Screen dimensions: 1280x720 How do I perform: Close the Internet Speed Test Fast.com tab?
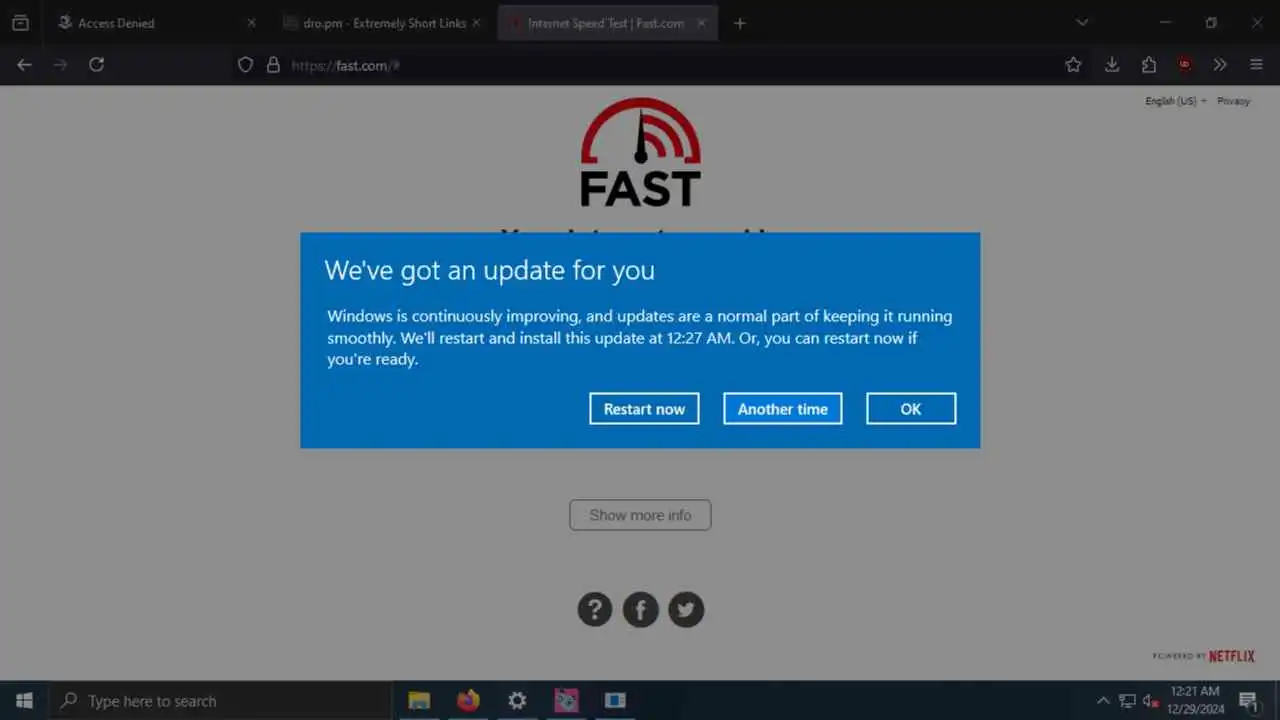701,23
